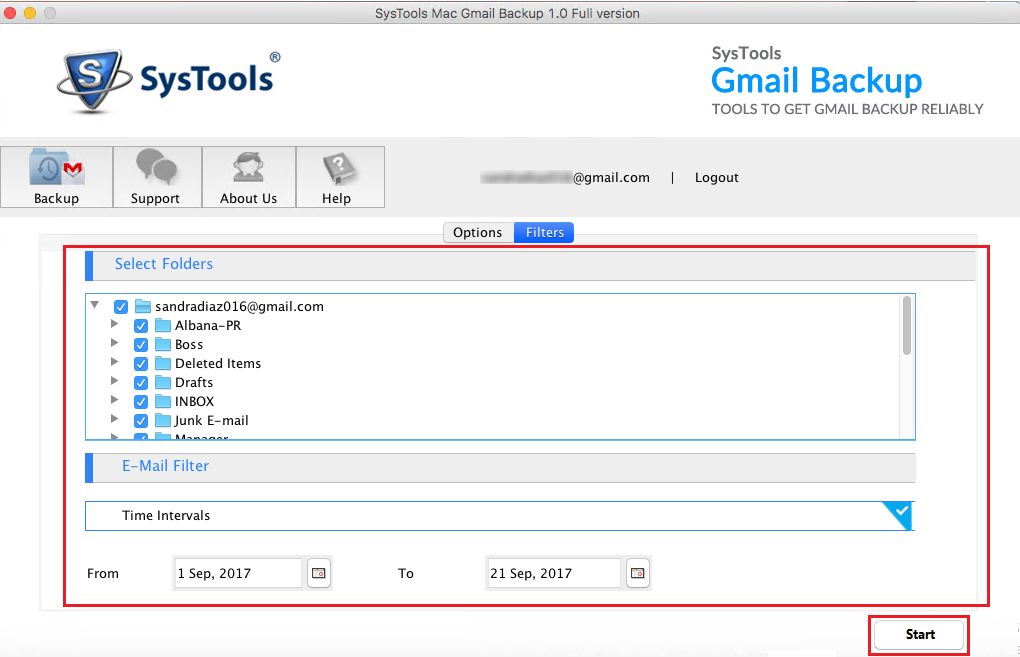
Task: Select sandradiaz016@gmail.com account row text
Action: (239, 306)
